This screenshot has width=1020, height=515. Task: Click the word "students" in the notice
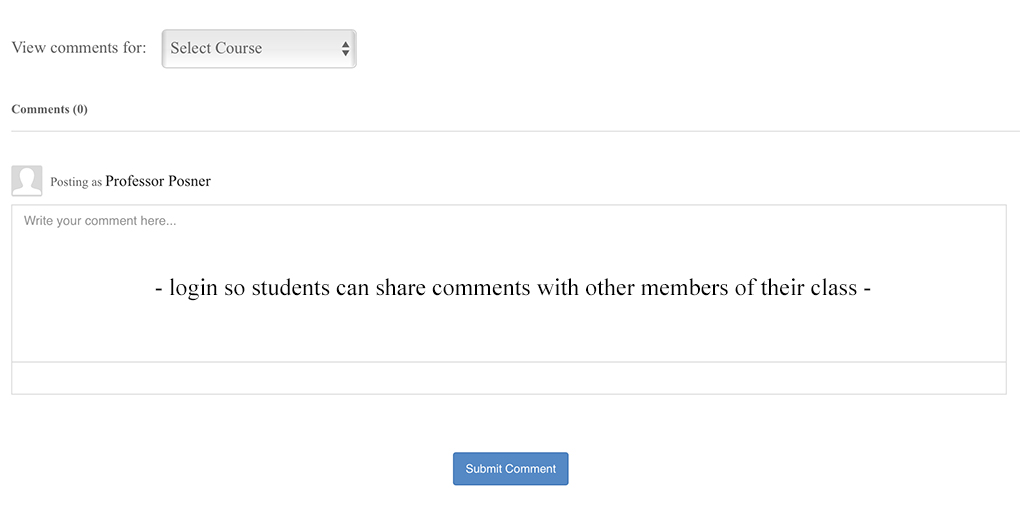290,288
